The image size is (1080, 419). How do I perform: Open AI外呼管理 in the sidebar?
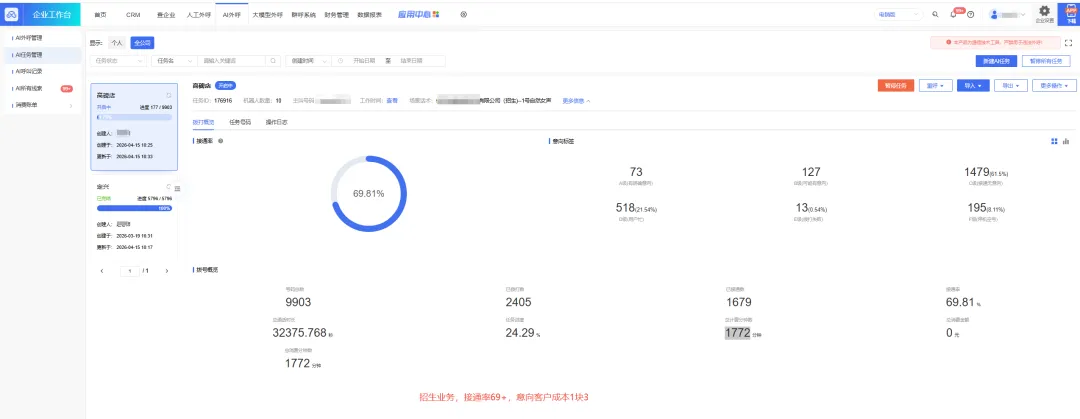pos(41,38)
